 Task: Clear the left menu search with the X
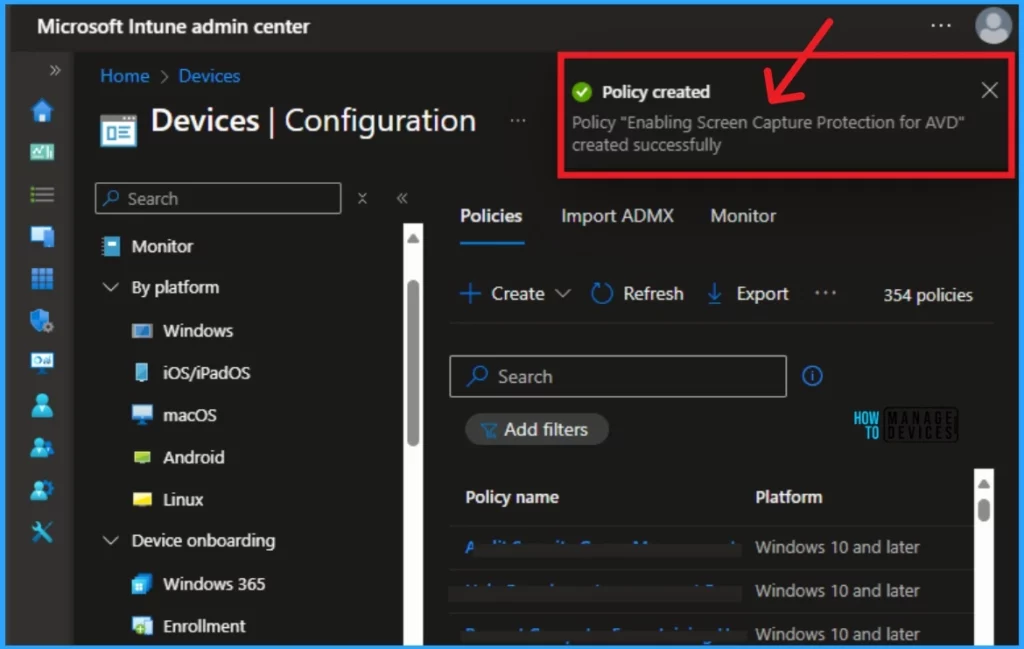pos(362,198)
